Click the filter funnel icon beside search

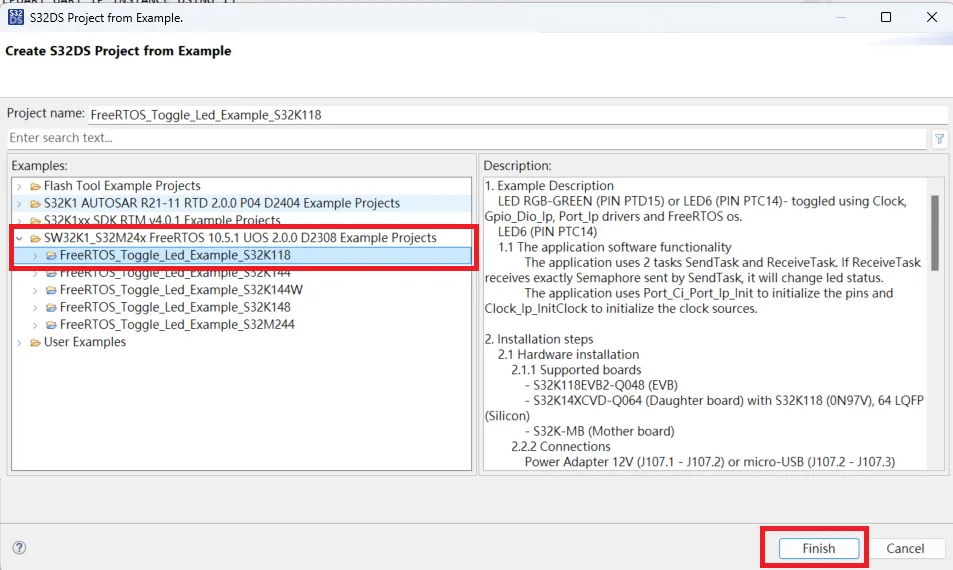939,139
